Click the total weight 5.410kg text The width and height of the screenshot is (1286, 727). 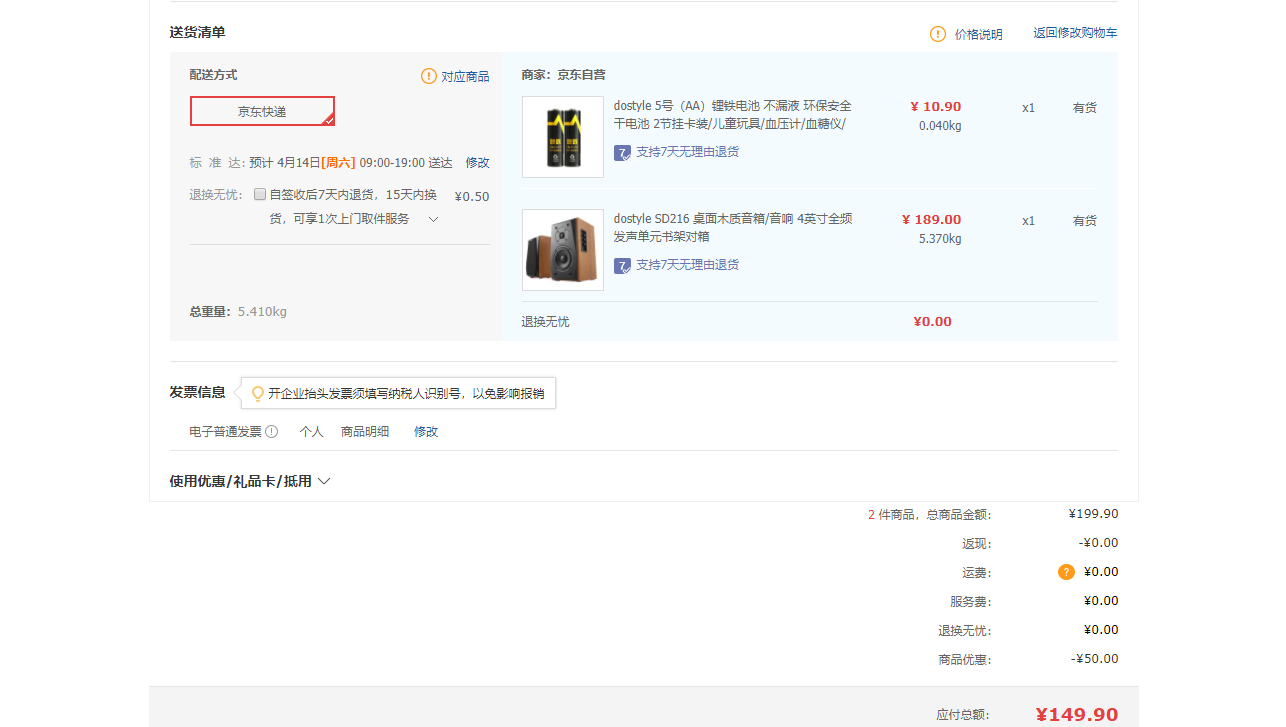(x=262, y=312)
